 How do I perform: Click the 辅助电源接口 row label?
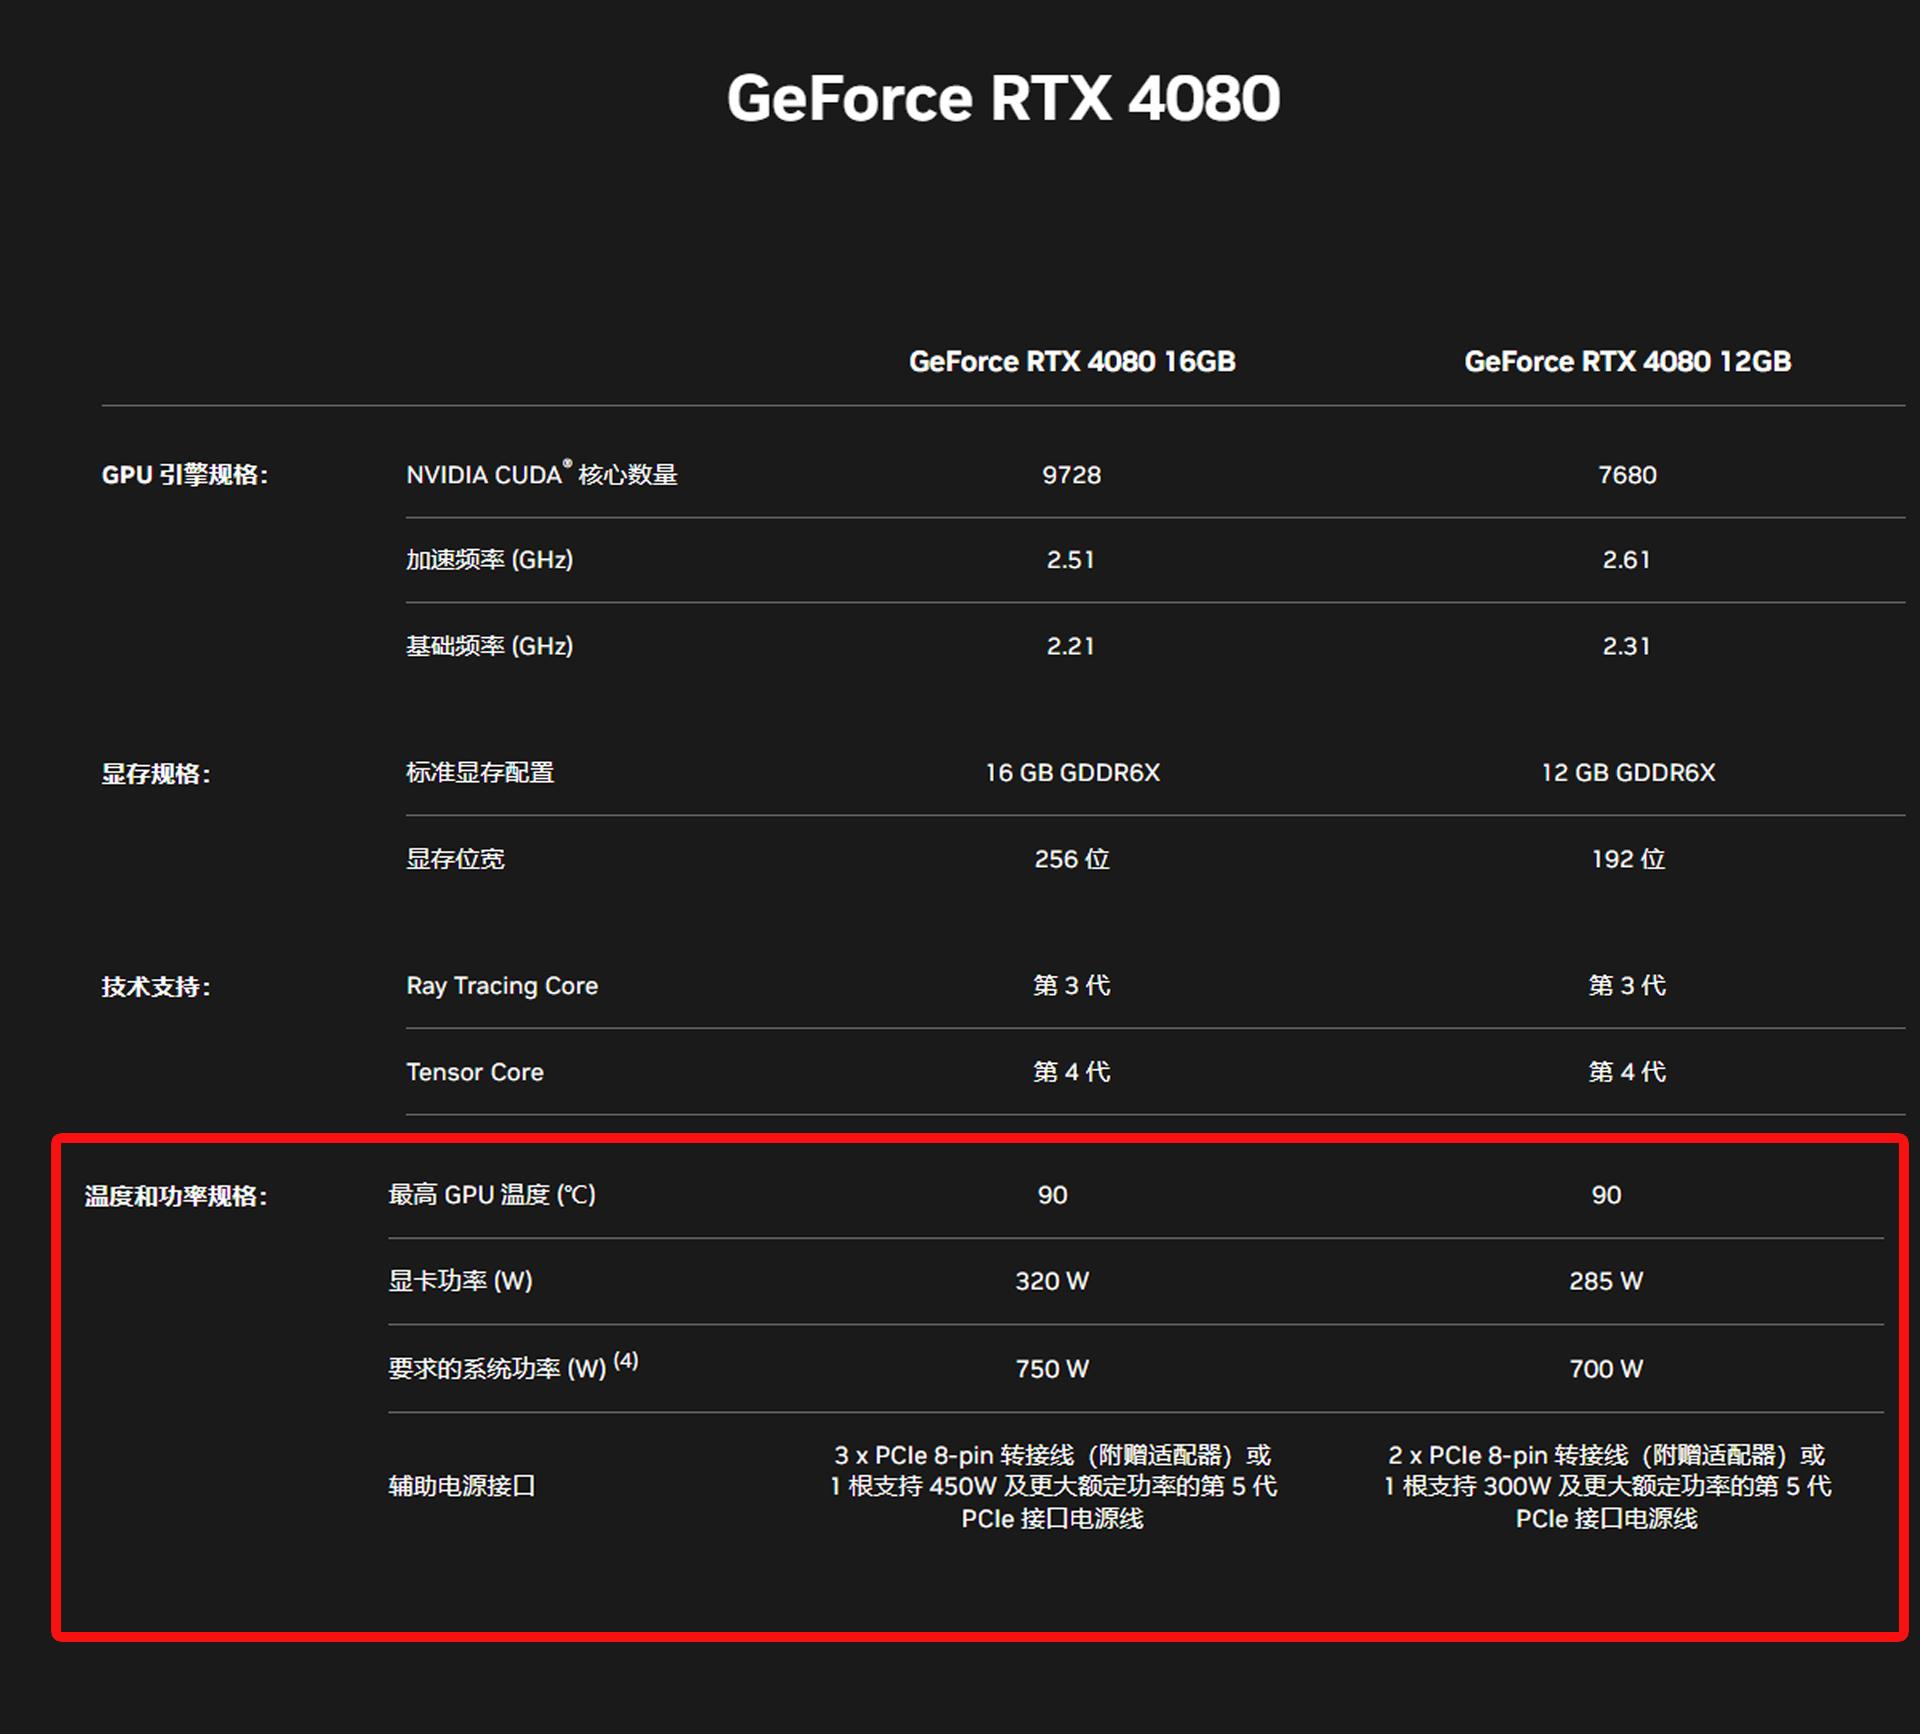(x=462, y=1486)
